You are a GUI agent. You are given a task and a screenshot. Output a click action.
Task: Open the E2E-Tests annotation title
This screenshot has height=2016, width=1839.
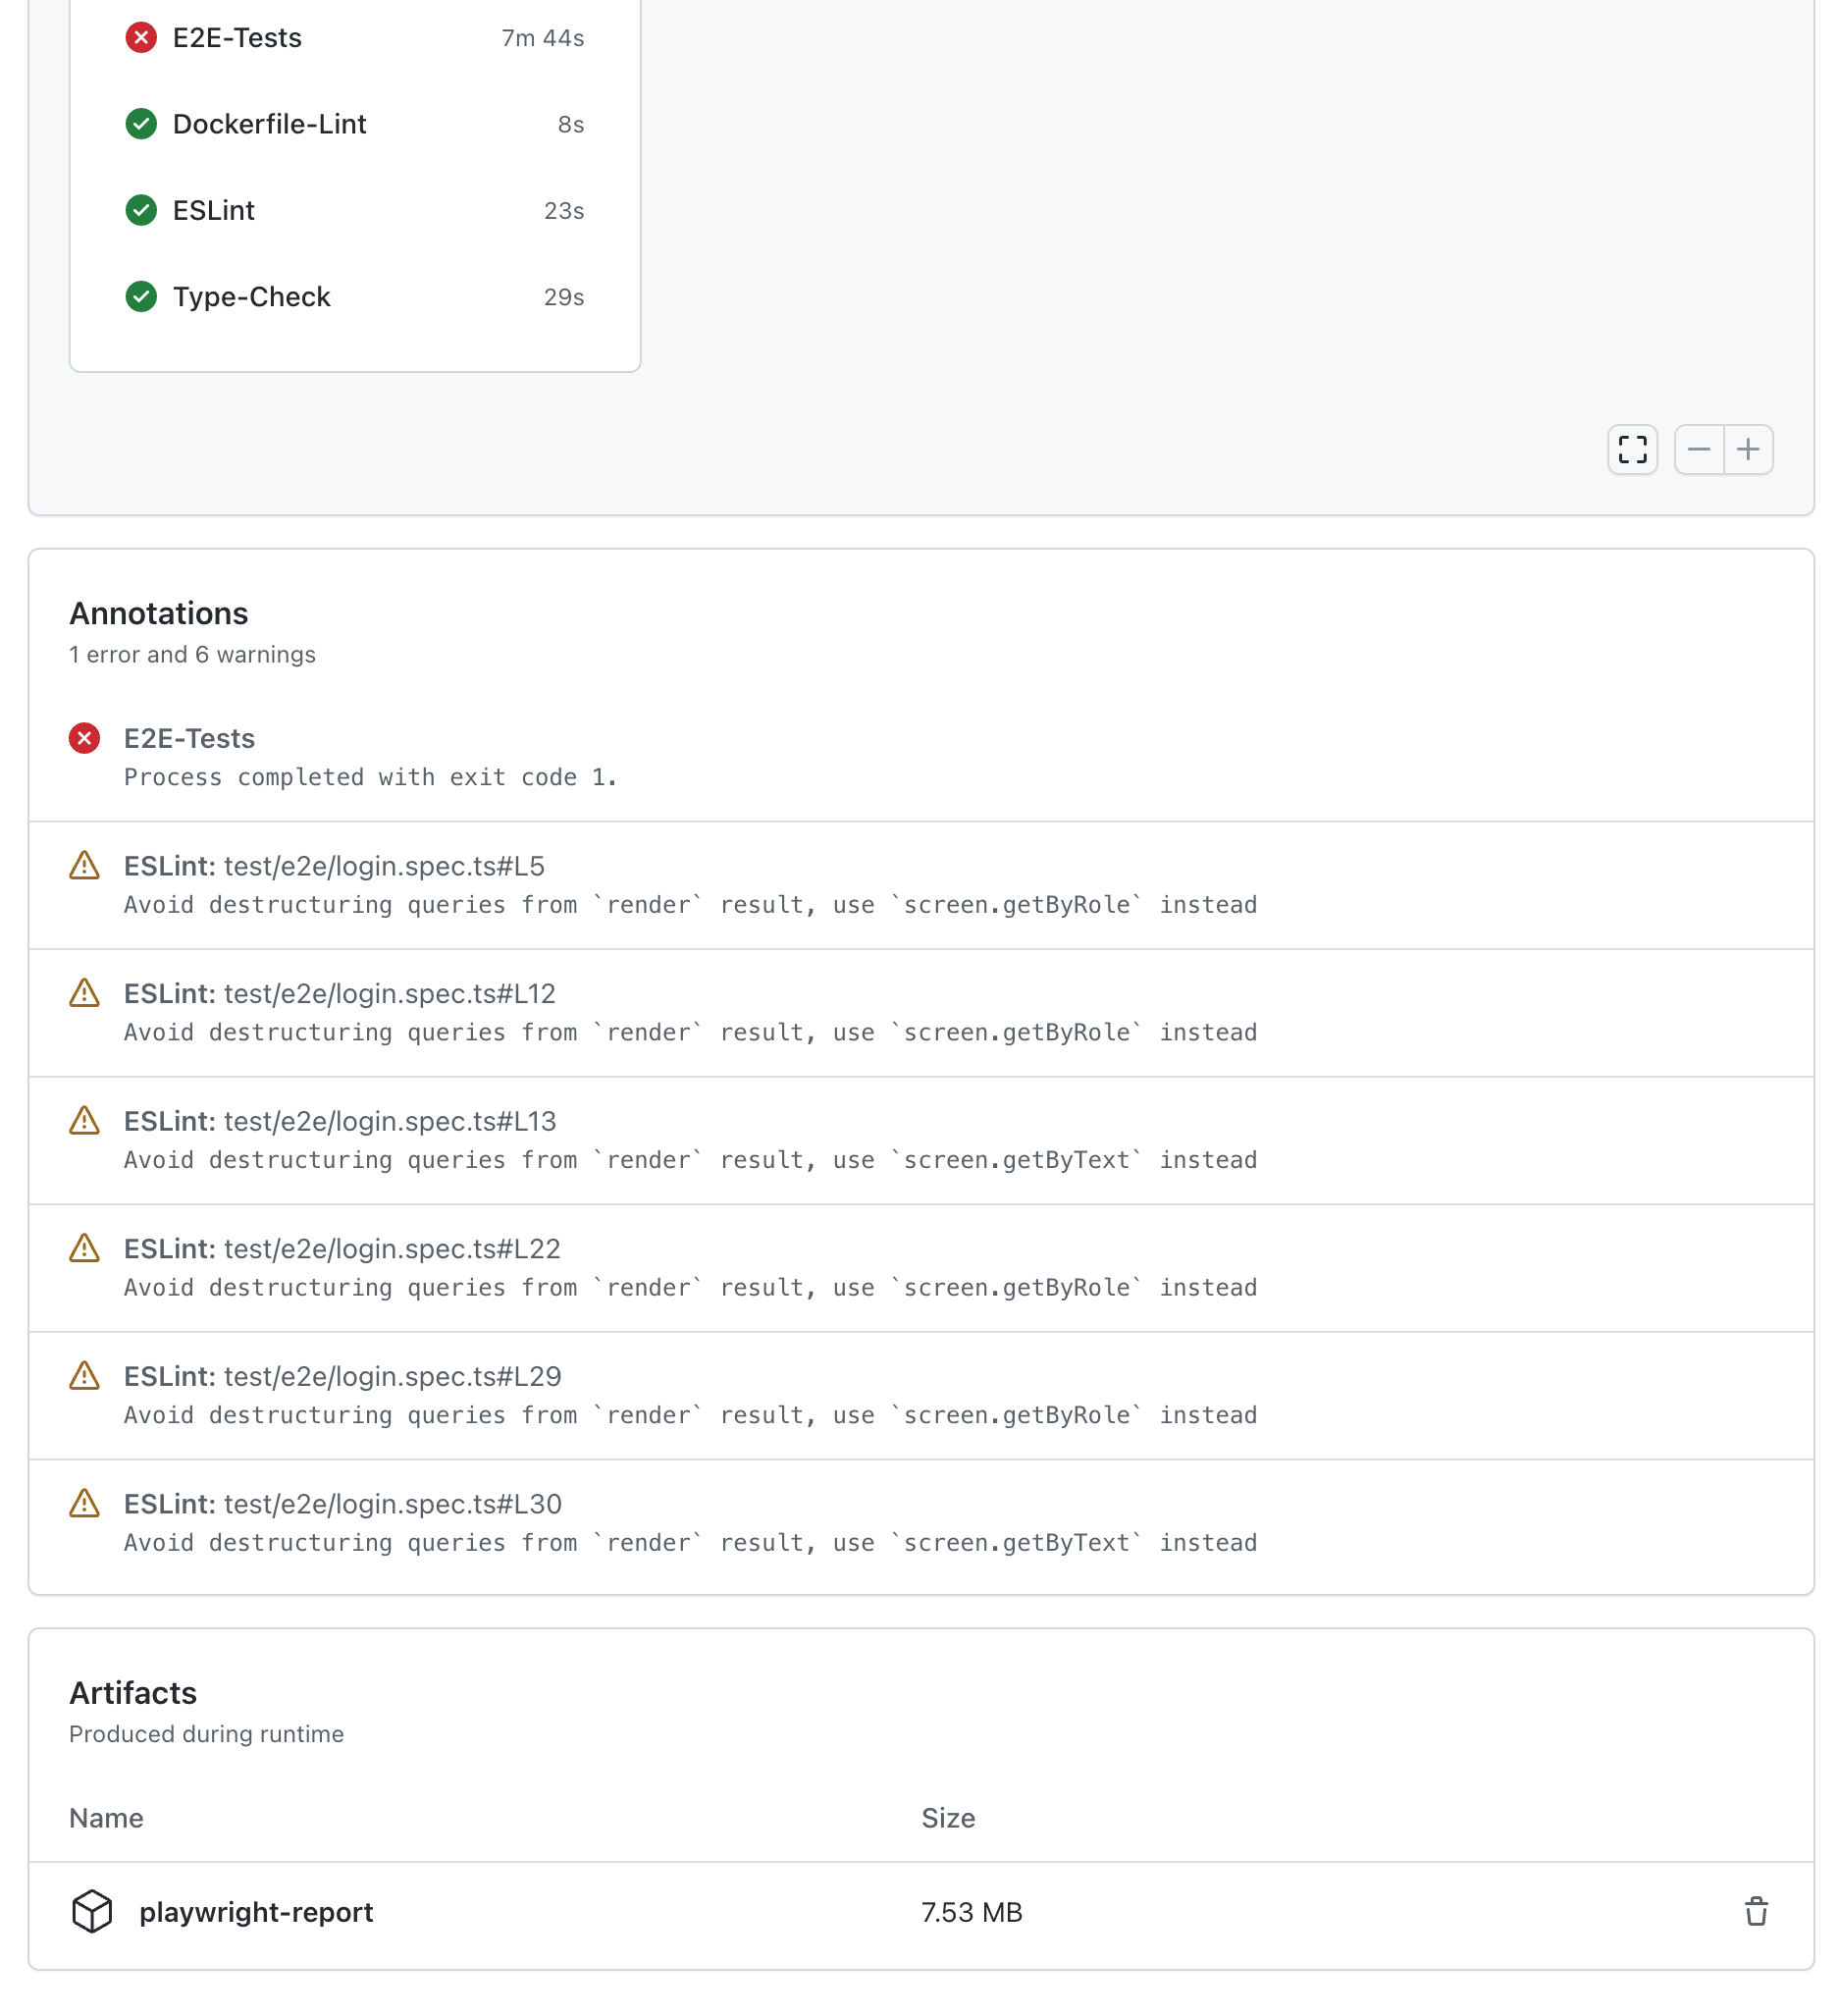[x=189, y=738]
